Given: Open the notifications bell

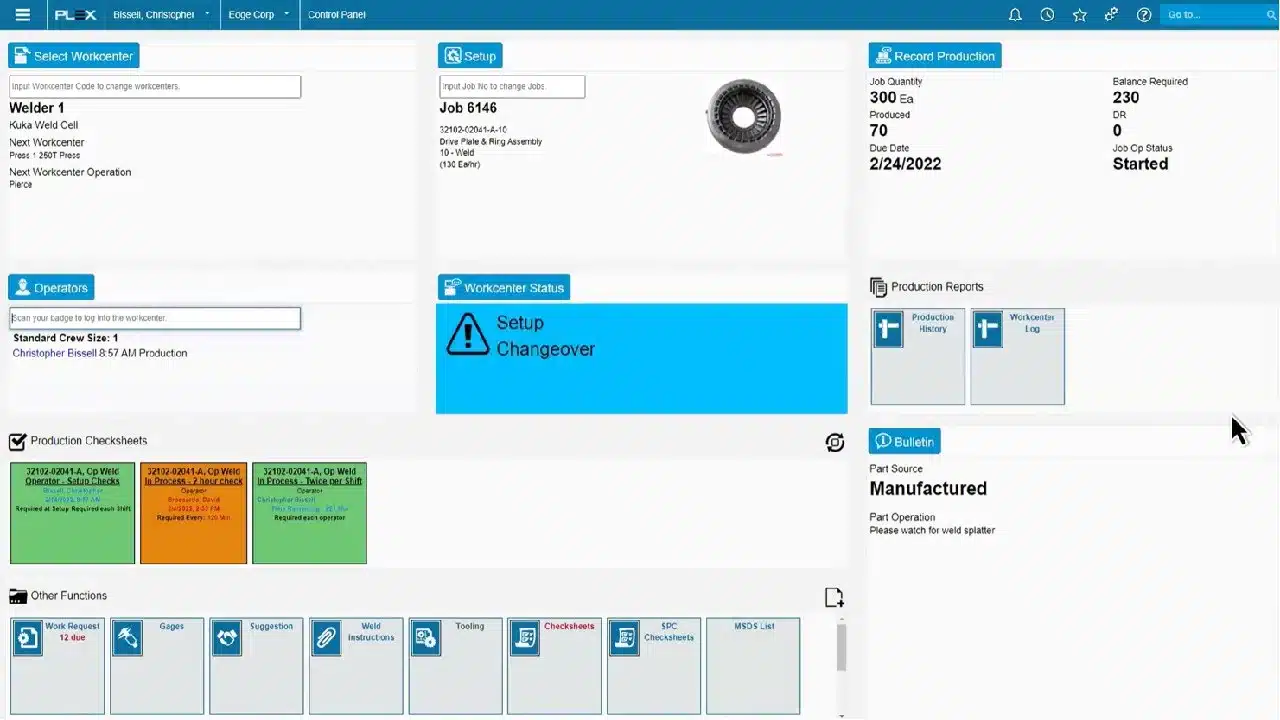Looking at the screenshot, I should 1015,15.
